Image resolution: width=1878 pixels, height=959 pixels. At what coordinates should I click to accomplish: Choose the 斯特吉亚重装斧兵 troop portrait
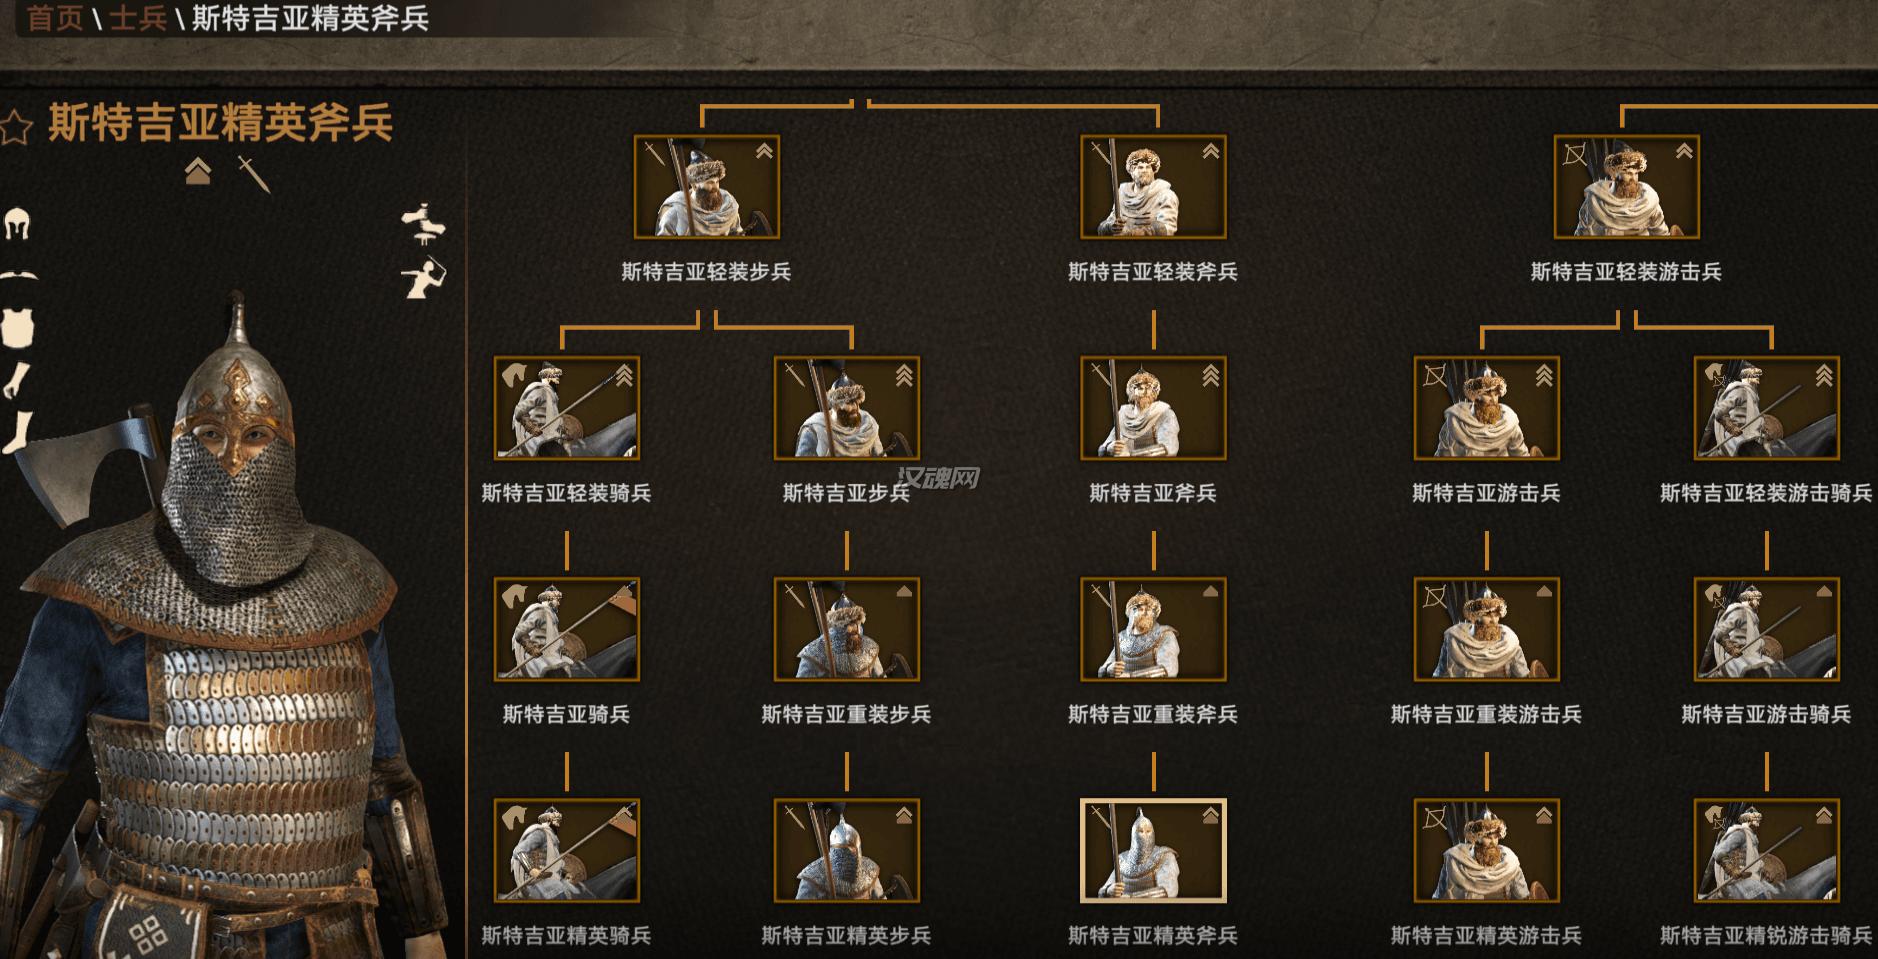1153,629
